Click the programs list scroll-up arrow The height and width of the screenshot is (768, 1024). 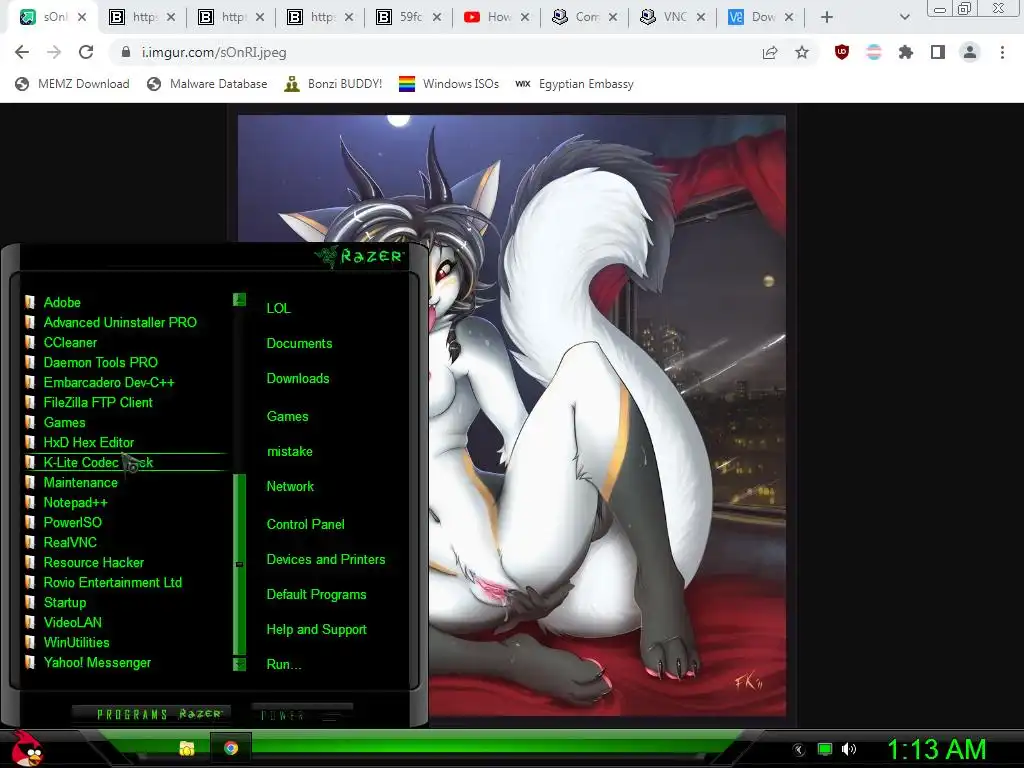tap(240, 300)
